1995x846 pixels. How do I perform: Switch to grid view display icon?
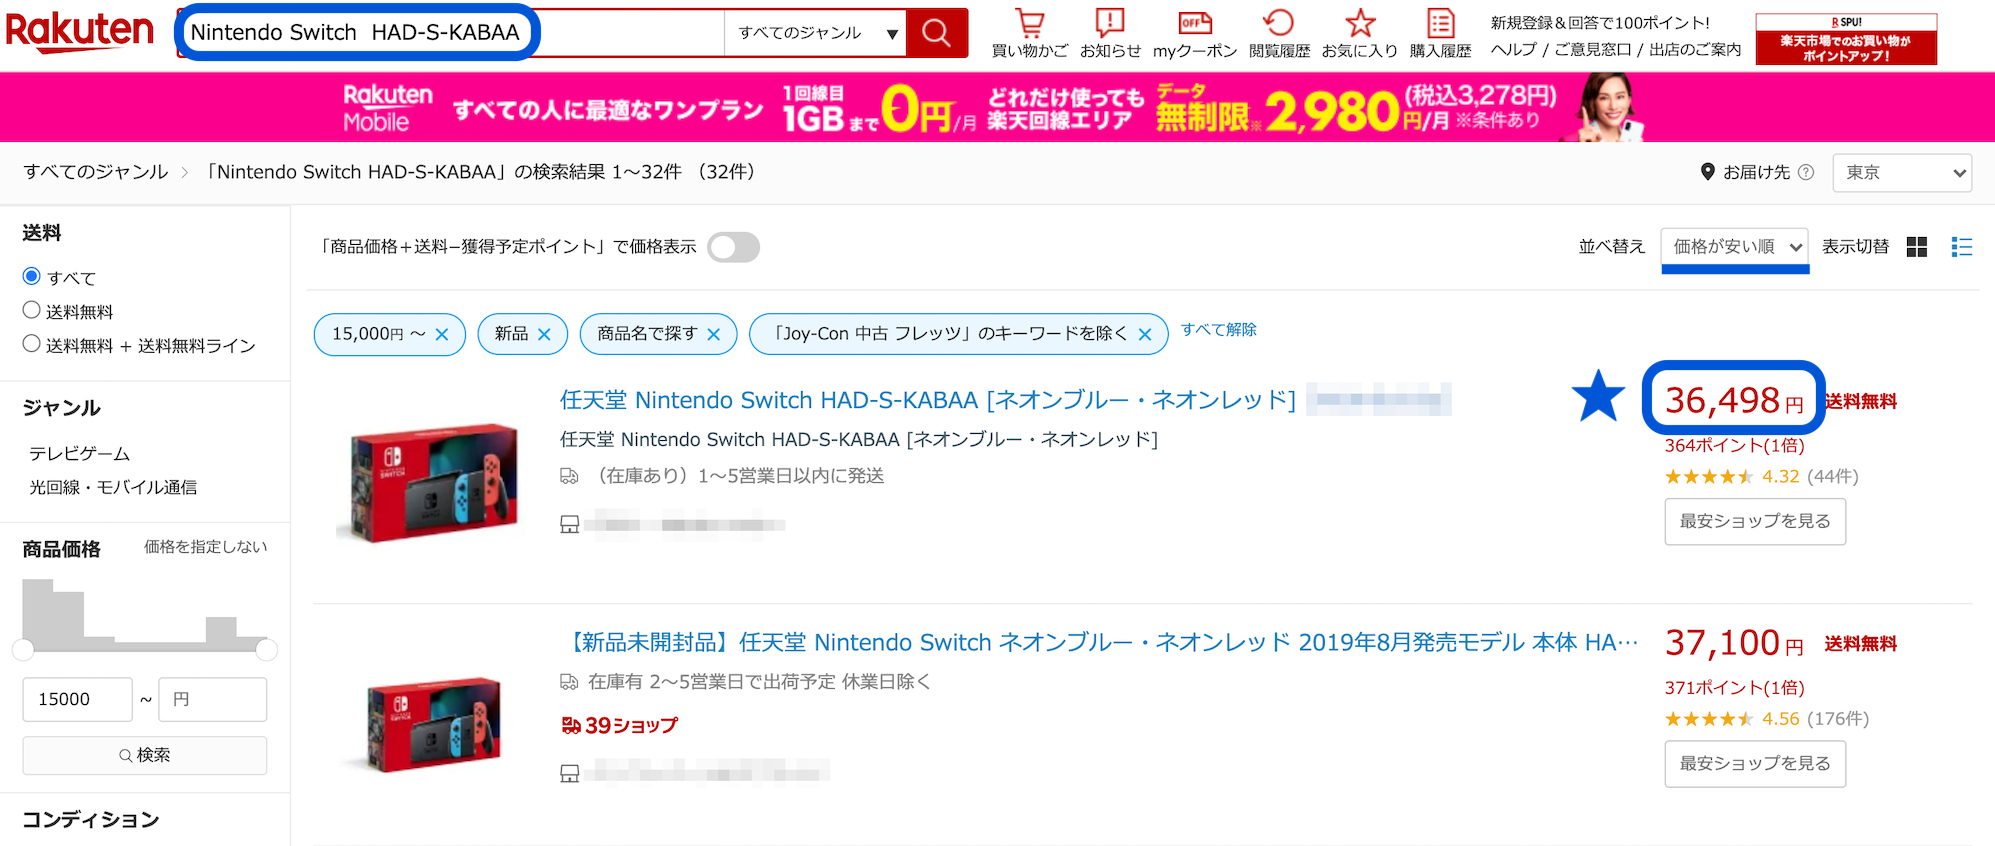pyautogui.click(x=1917, y=247)
